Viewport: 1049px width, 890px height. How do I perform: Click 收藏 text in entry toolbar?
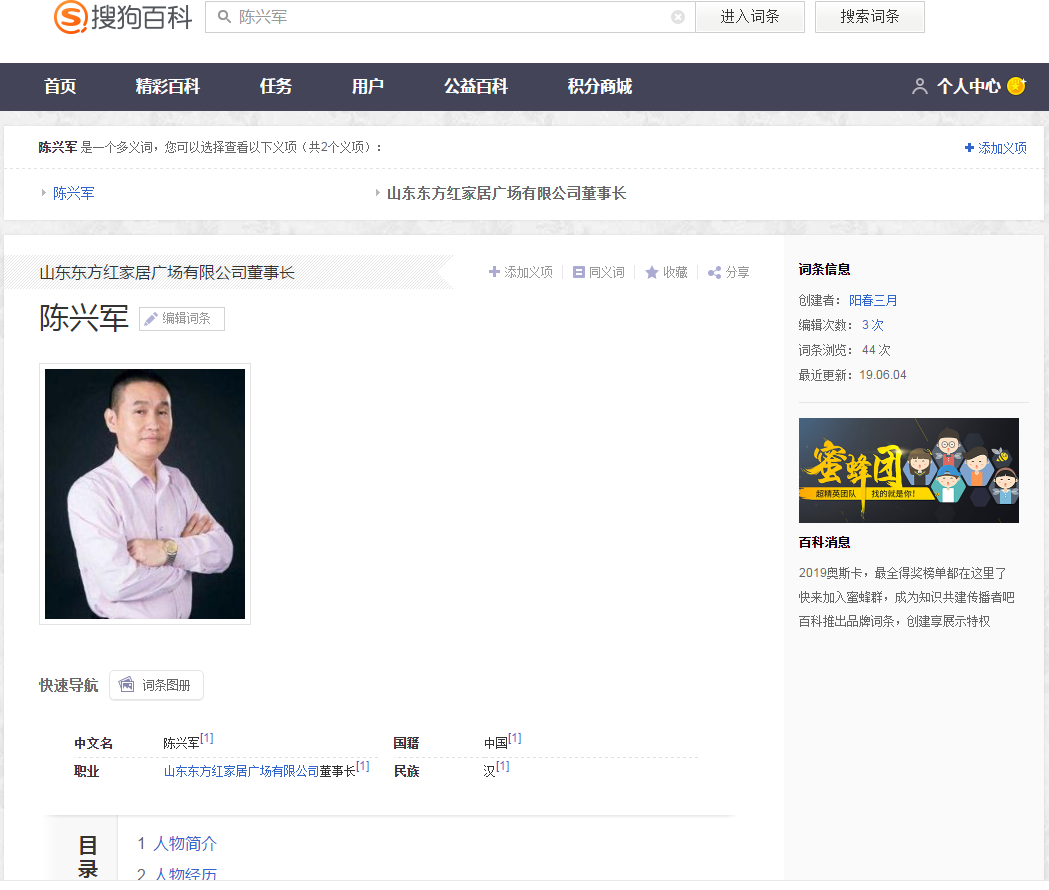(675, 272)
